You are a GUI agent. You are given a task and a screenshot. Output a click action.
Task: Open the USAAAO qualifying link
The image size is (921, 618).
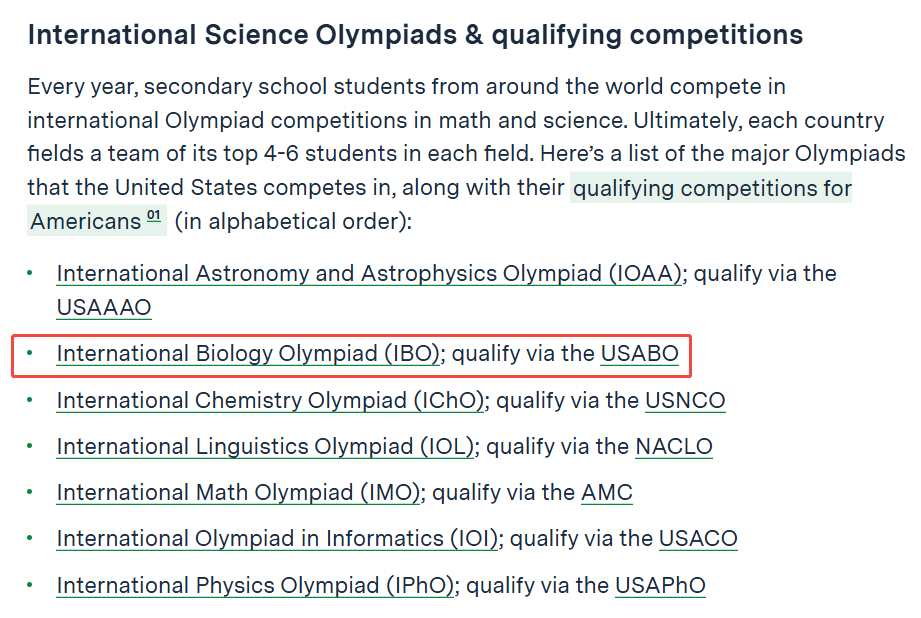pyautogui.click(x=104, y=307)
